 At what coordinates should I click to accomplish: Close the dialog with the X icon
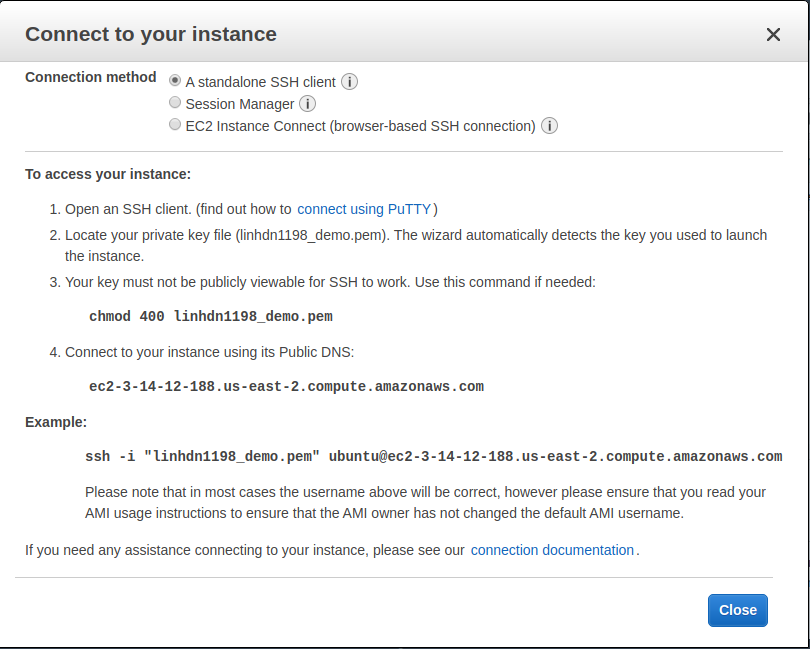773,35
